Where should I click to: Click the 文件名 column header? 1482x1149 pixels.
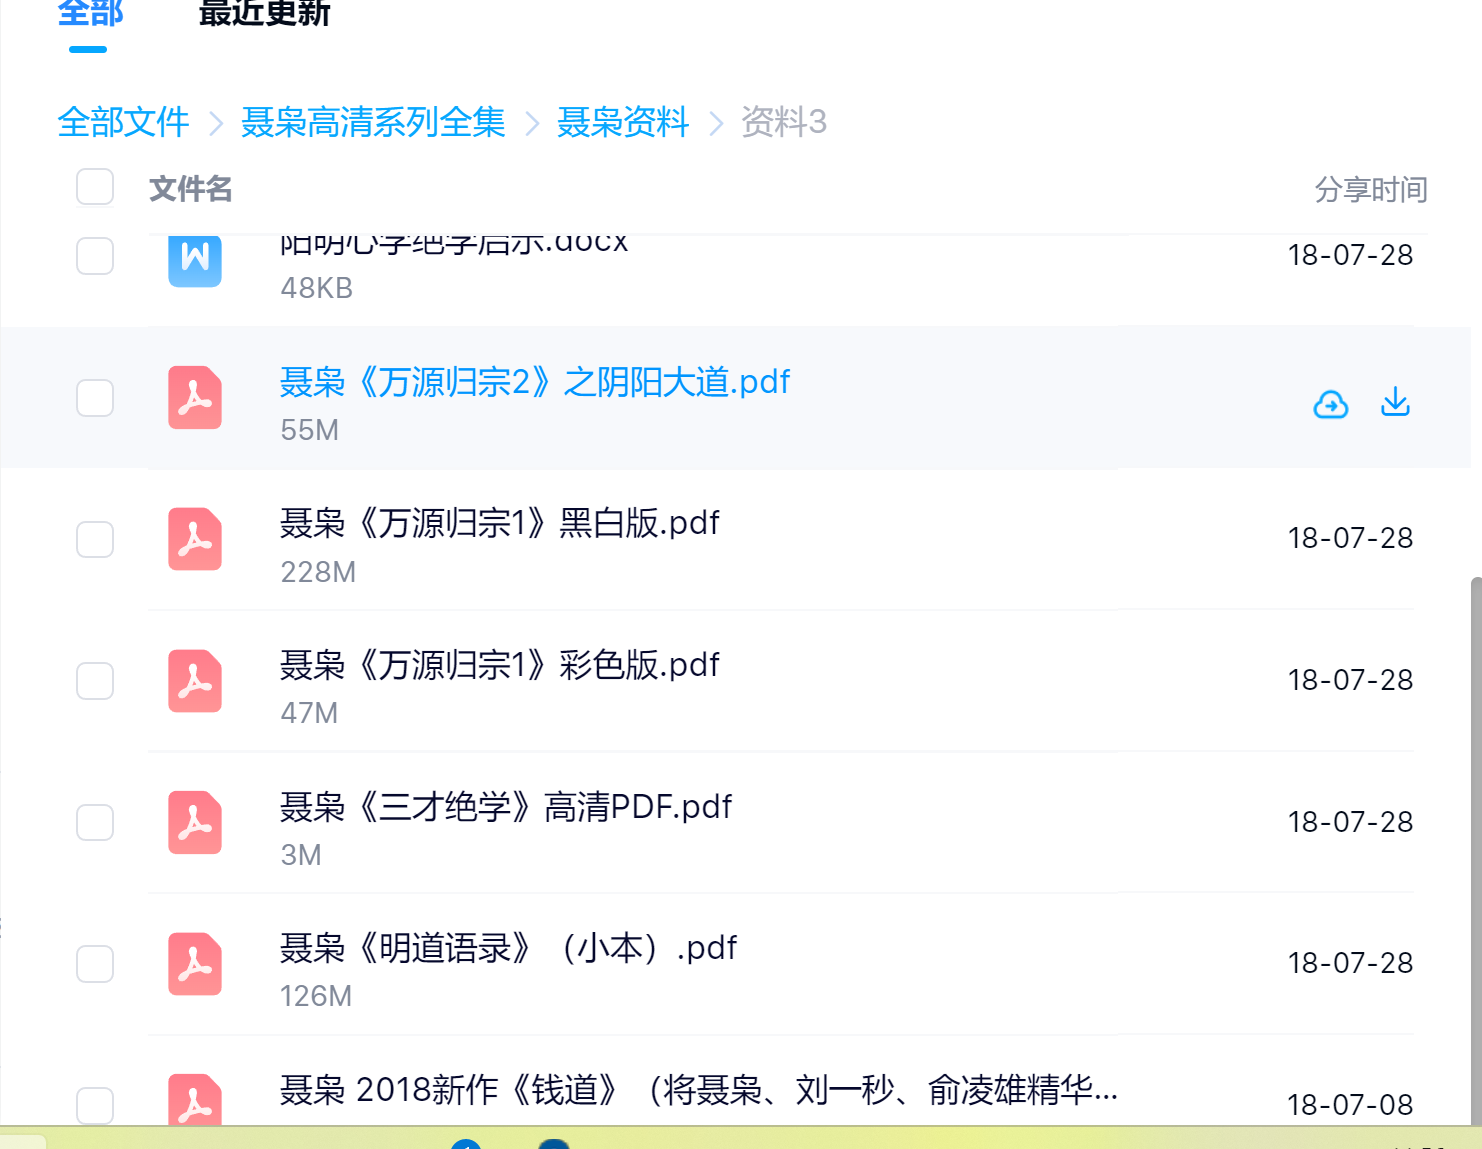point(191,189)
